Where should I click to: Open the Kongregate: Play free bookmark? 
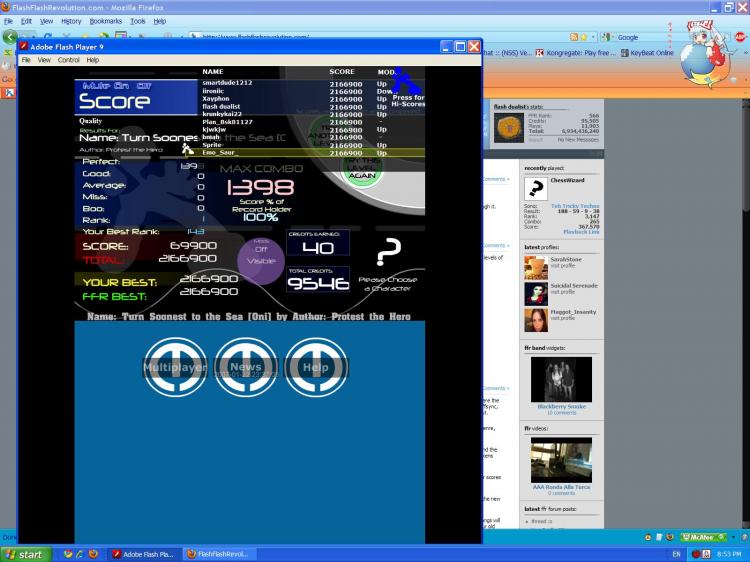click(x=576, y=53)
